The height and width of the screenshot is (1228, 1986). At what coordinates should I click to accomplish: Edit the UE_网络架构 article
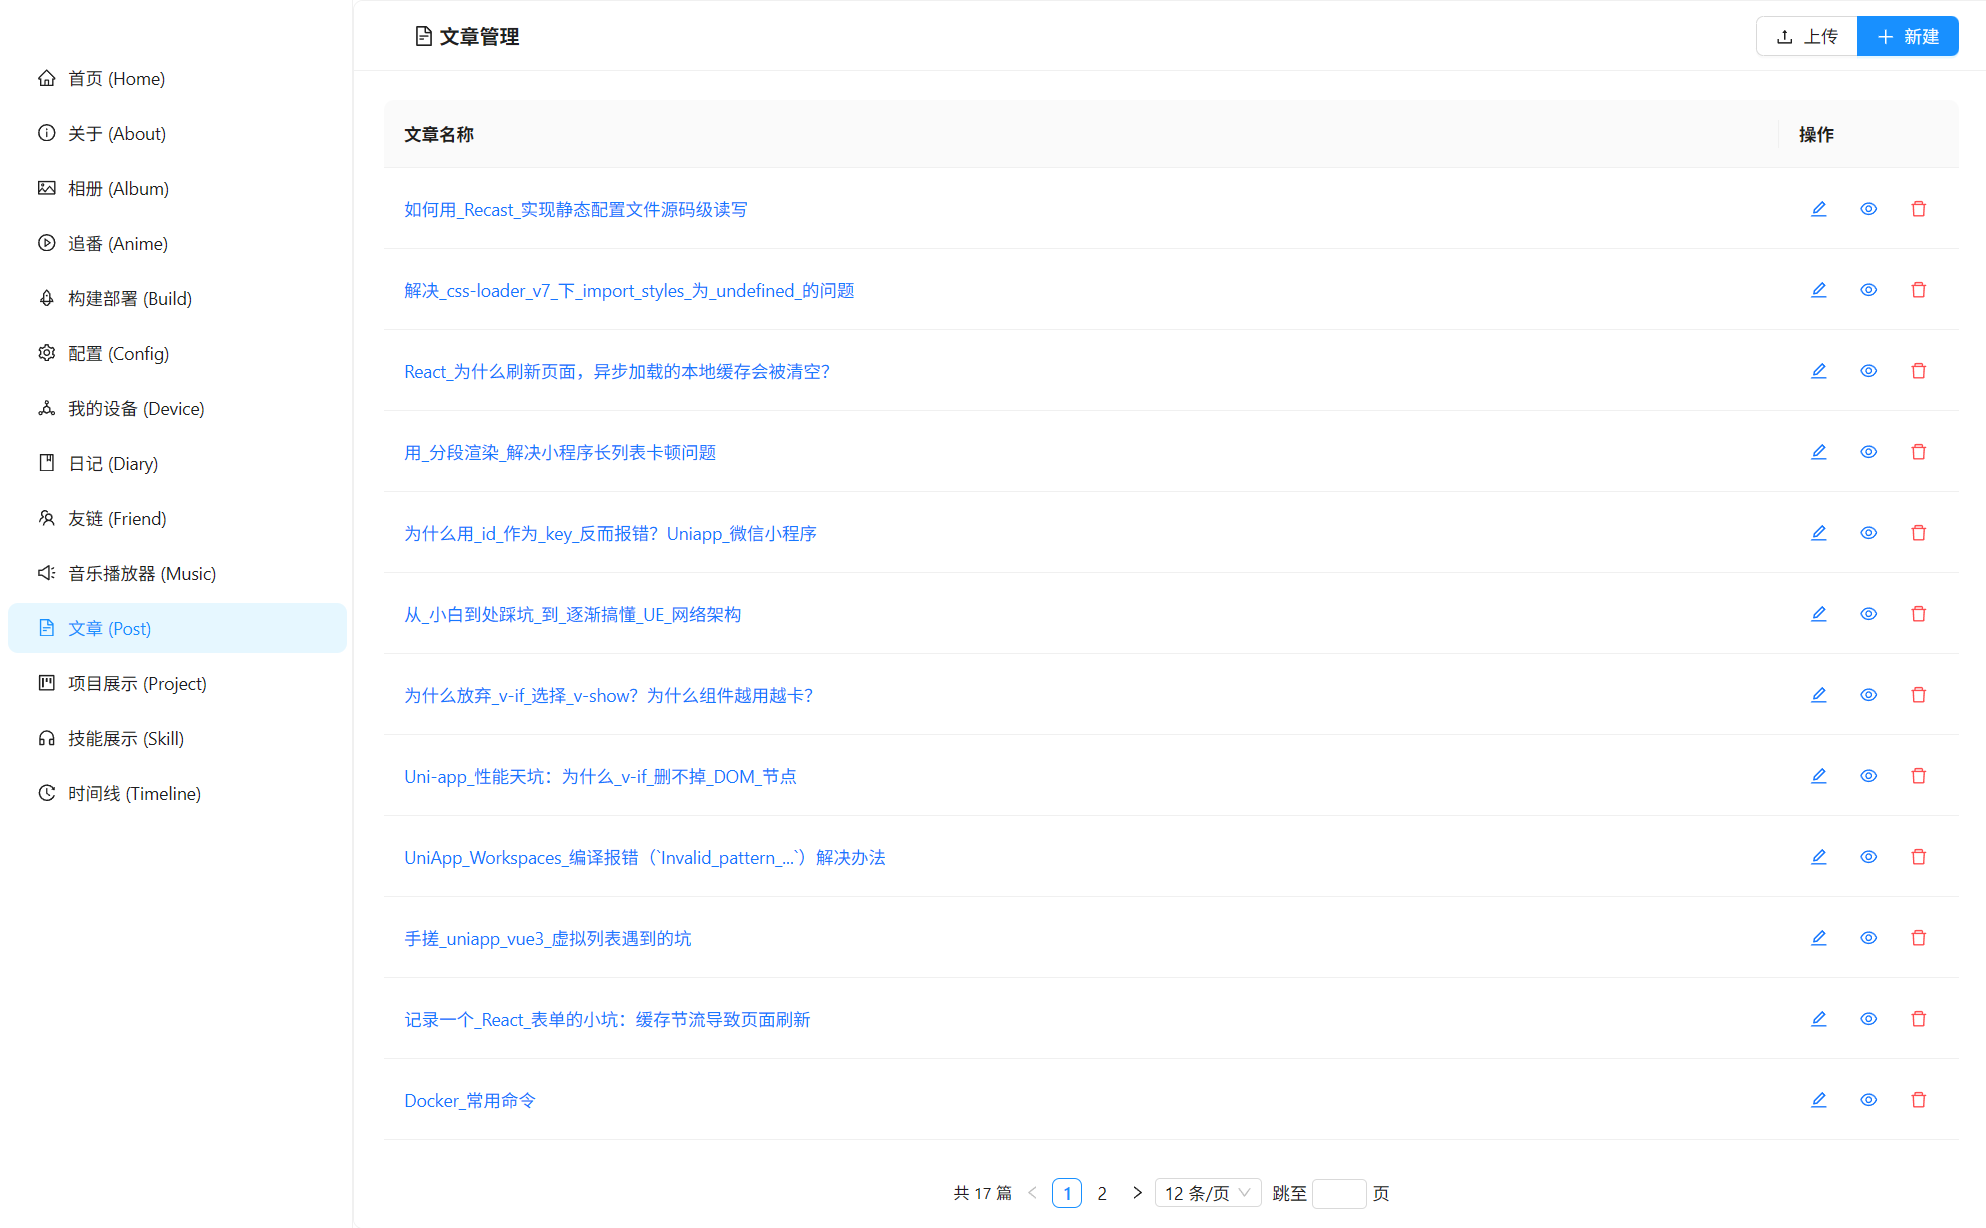point(1818,614)
